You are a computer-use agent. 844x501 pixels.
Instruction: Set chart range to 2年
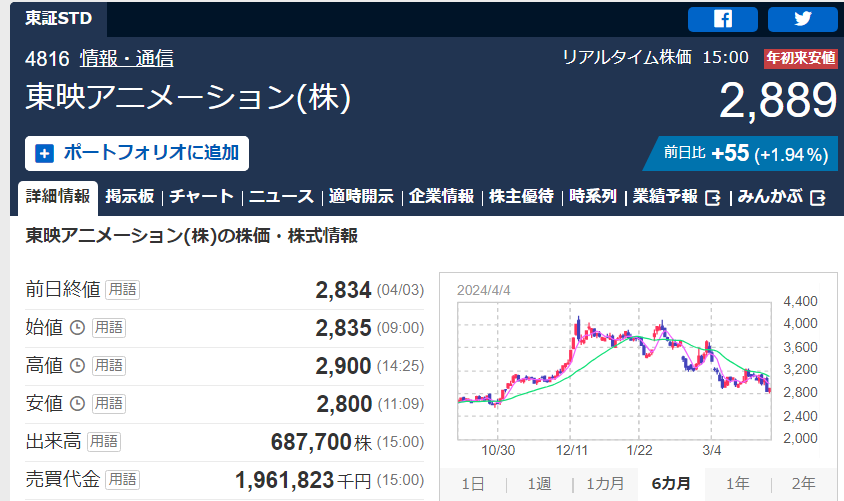[x=804, y=484]
